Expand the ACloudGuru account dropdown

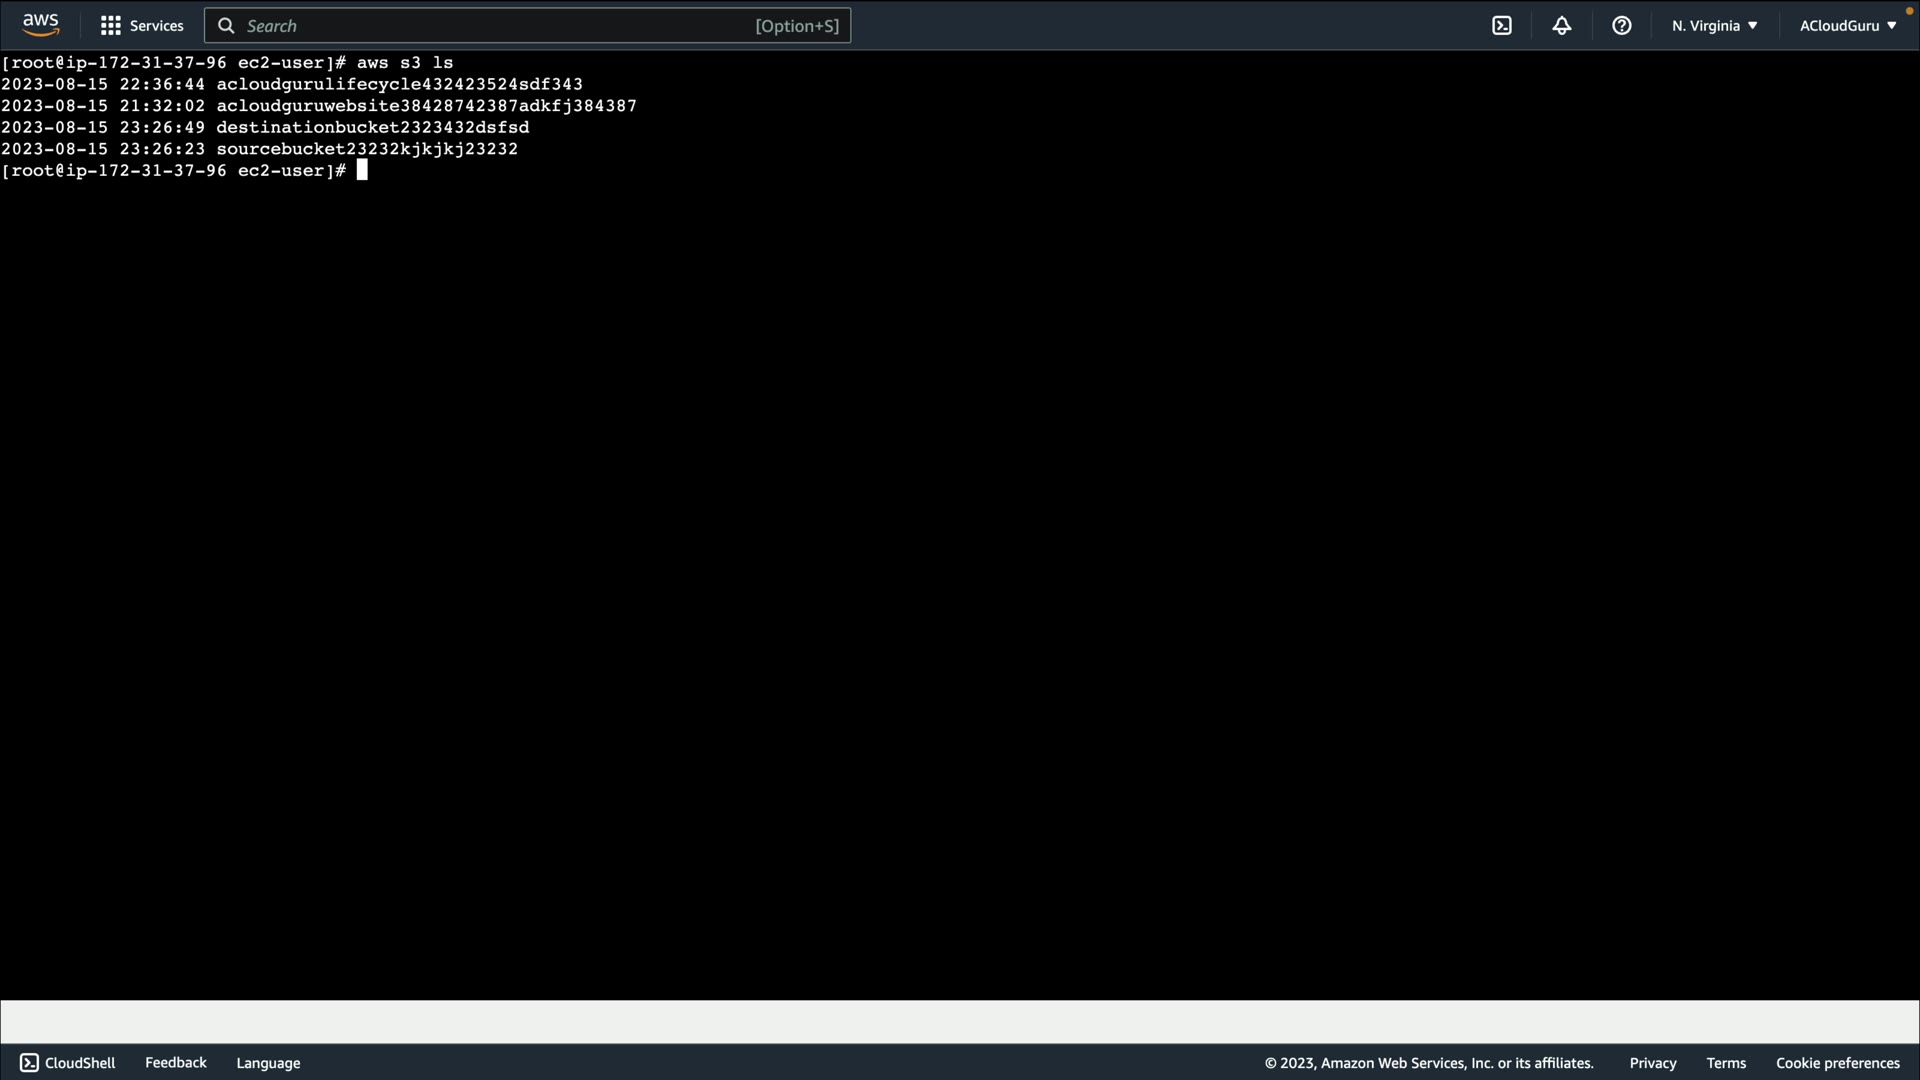pyautogui.click(x=1847, y=26)
